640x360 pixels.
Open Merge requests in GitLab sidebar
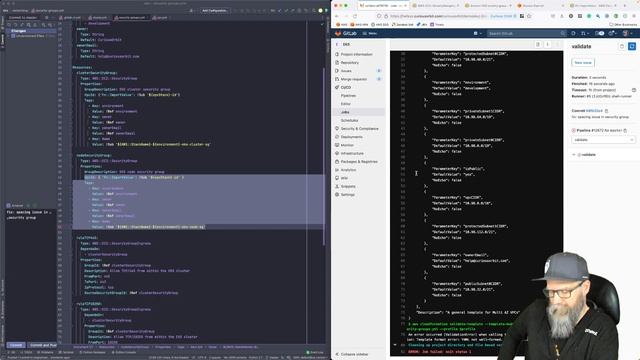(x=354, y=79)
